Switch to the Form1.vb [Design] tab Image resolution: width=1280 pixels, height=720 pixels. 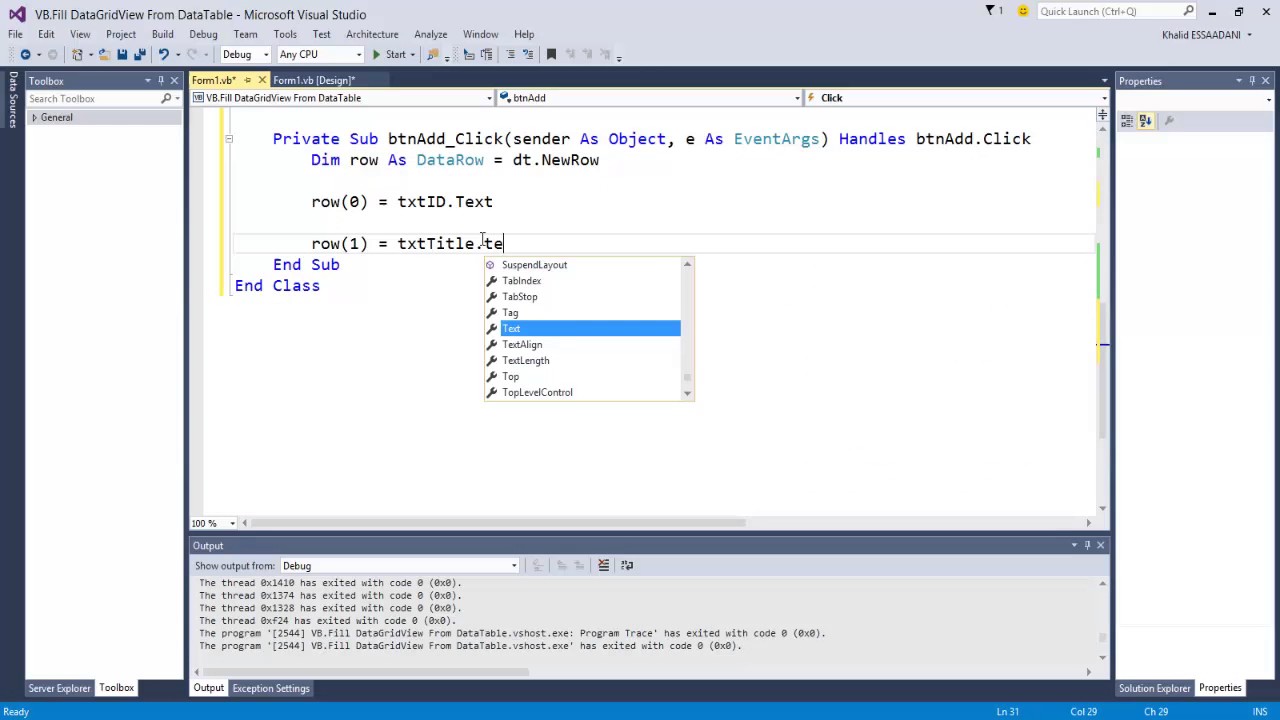coord(314,80)
